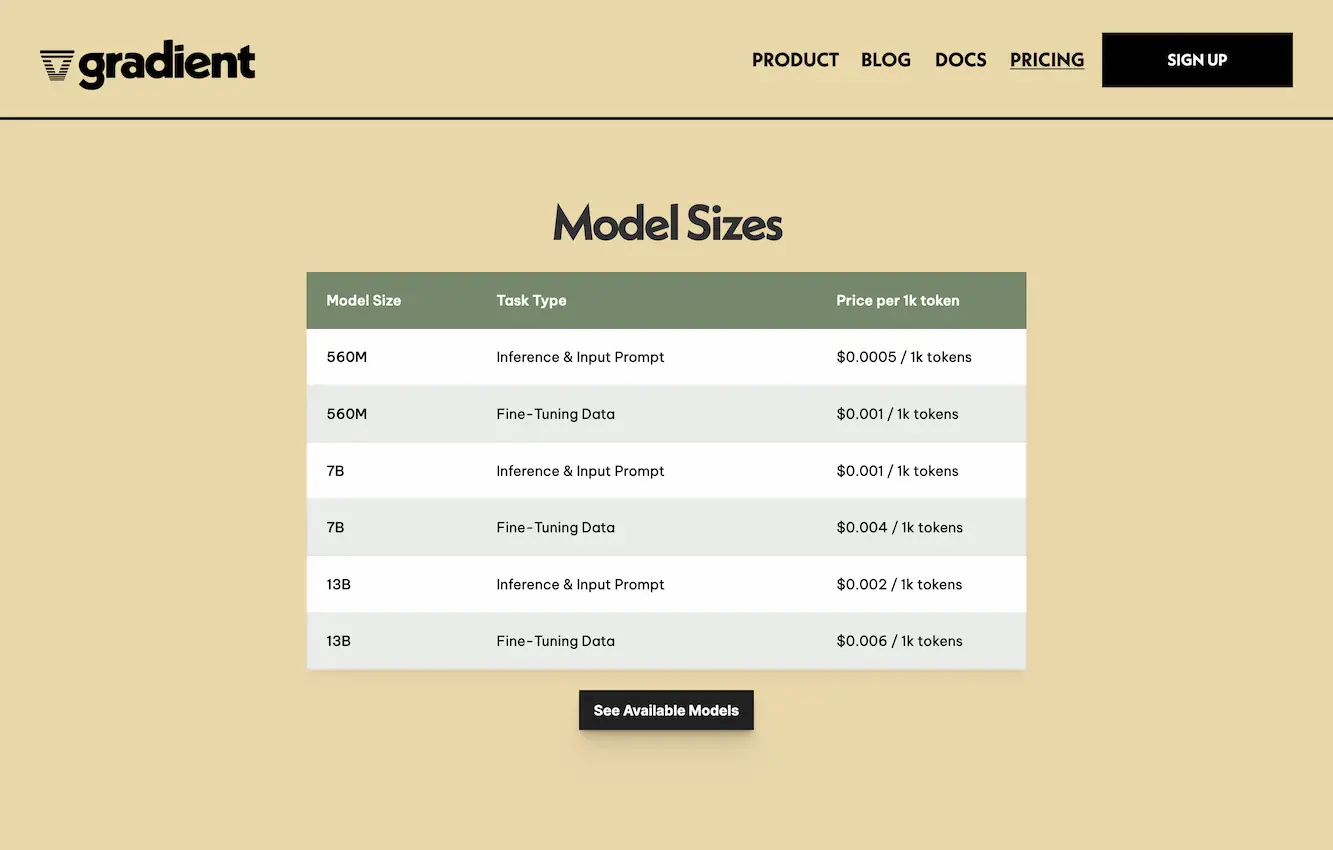Click 560M in the Inference row
This screenshot has width=1333, height=850.
pyautogui.click(x=347, y=357)
